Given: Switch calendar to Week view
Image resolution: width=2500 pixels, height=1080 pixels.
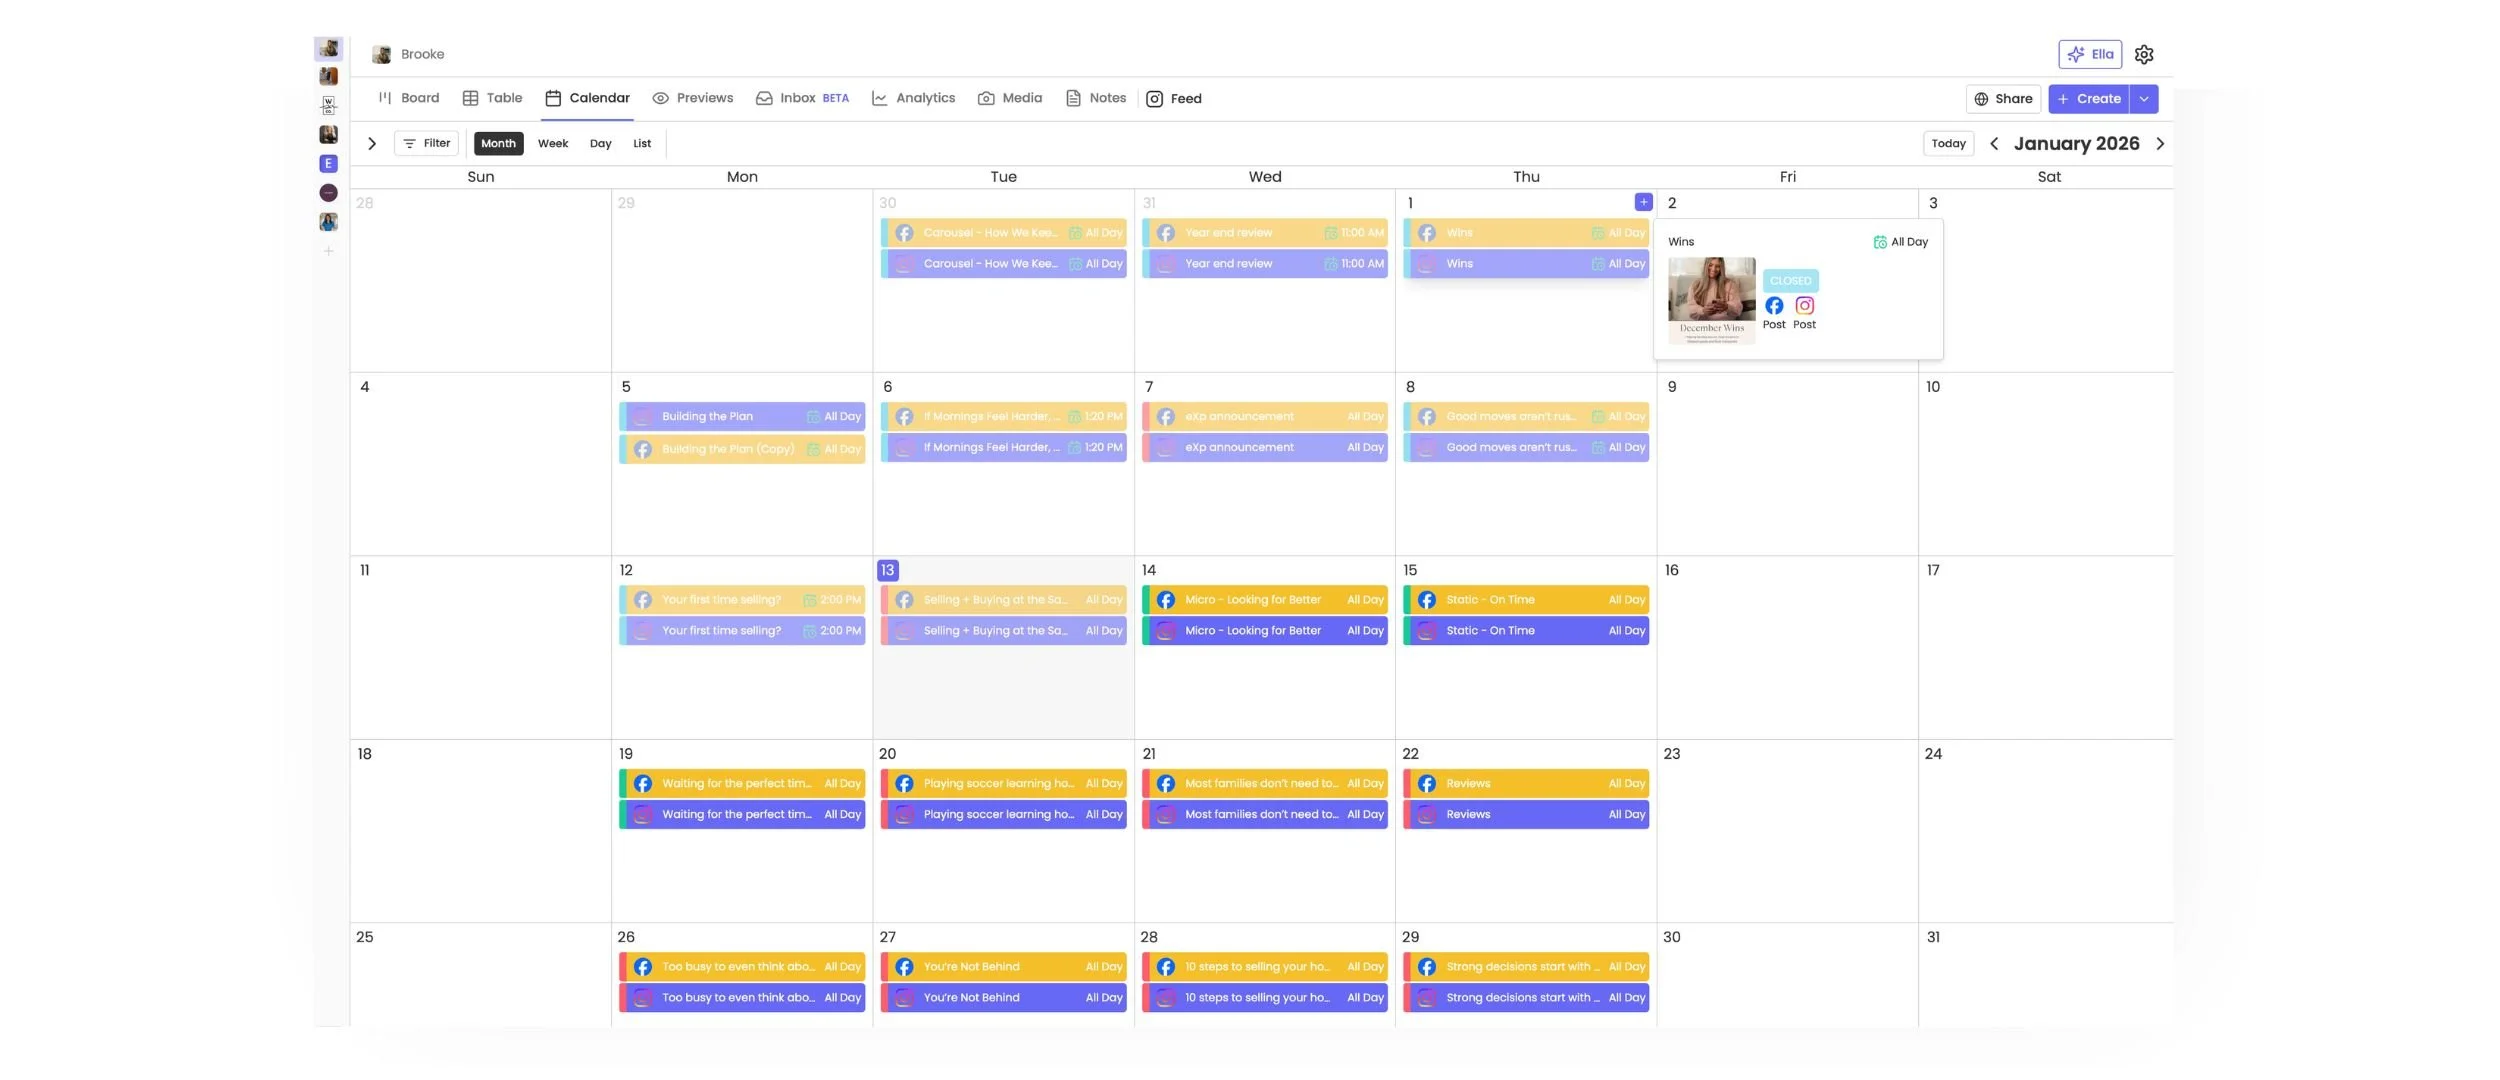Looking at the screenshot, I should click(x=552, y=144).
